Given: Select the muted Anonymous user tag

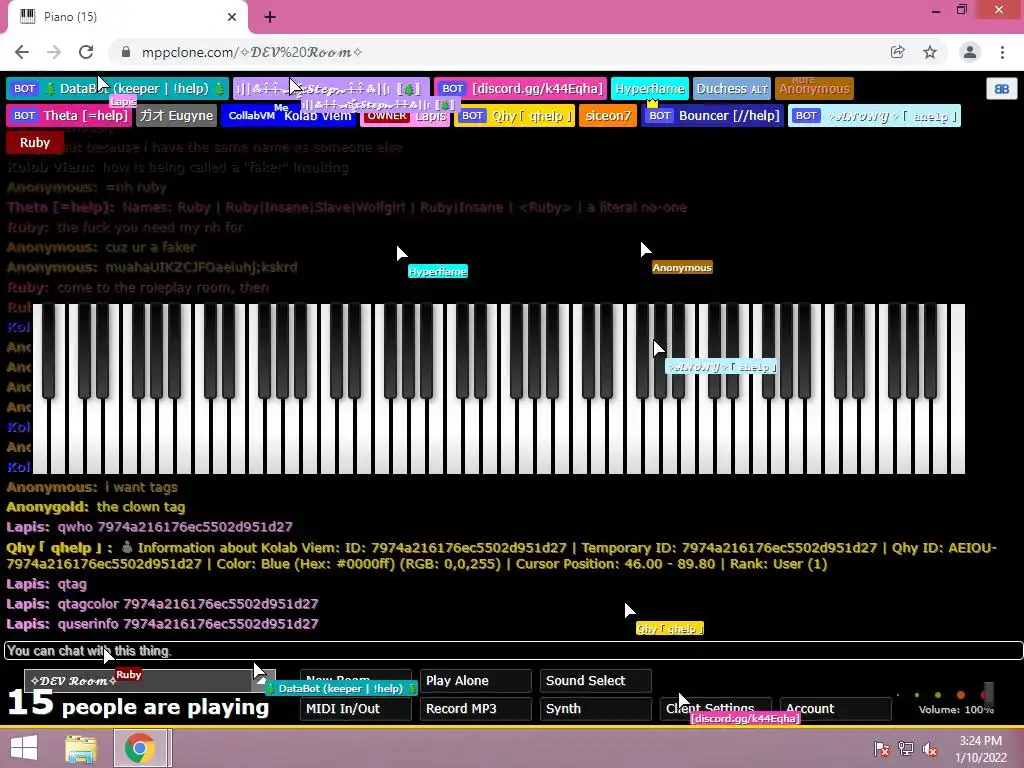Looking at the screenshot, I should click(814, 89).
